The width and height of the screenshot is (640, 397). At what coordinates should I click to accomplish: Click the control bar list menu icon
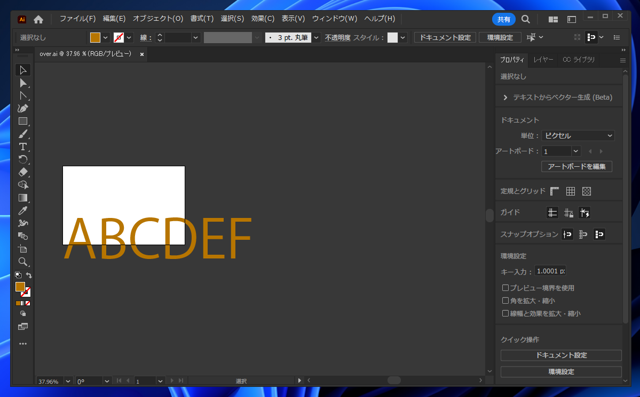(x=617, y=38)
